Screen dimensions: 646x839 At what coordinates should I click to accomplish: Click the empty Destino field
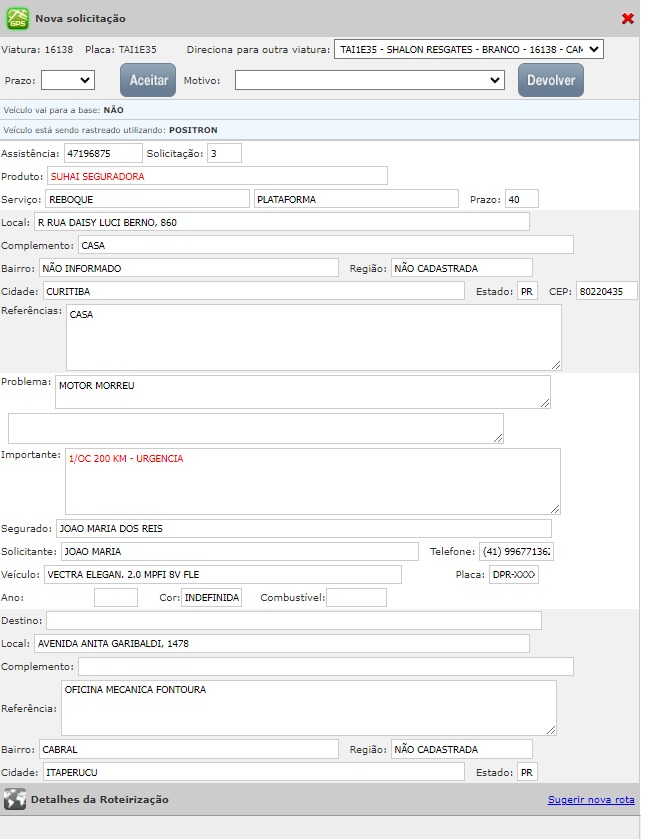pos(293,621)
